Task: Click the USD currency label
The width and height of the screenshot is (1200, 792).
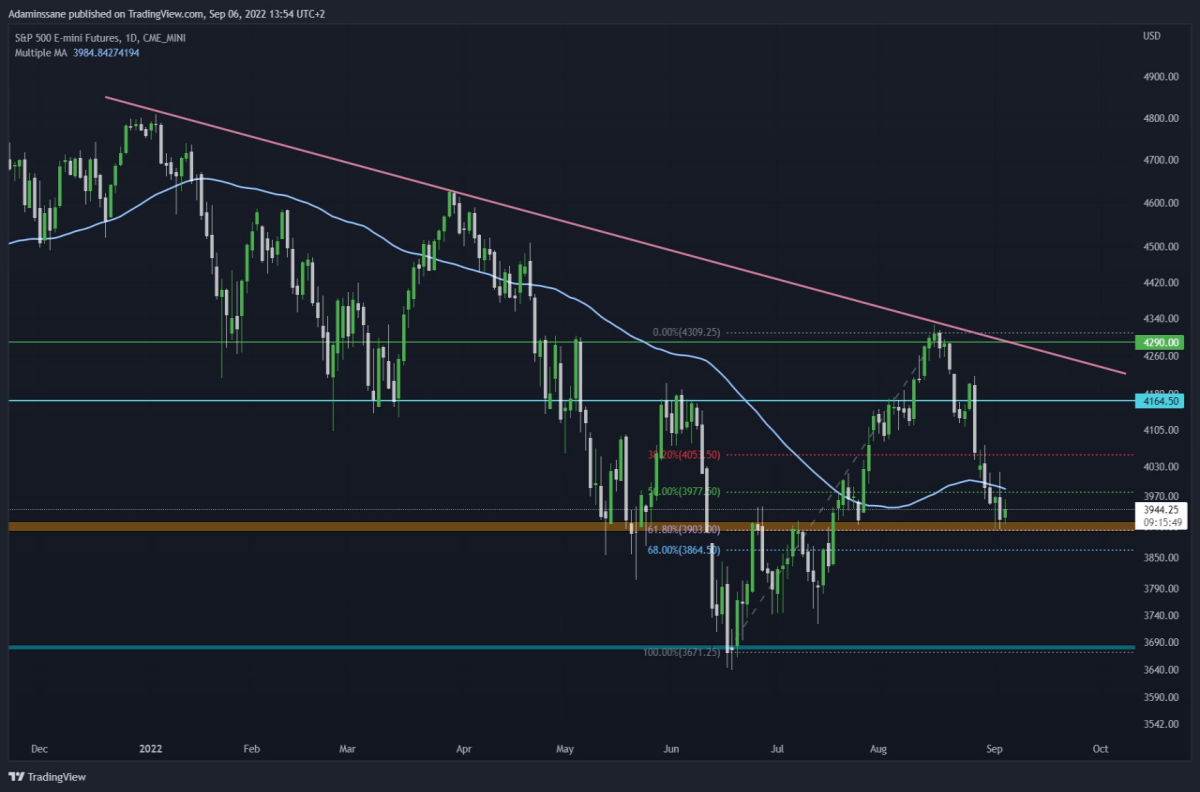Action: tap(1151, 37)
